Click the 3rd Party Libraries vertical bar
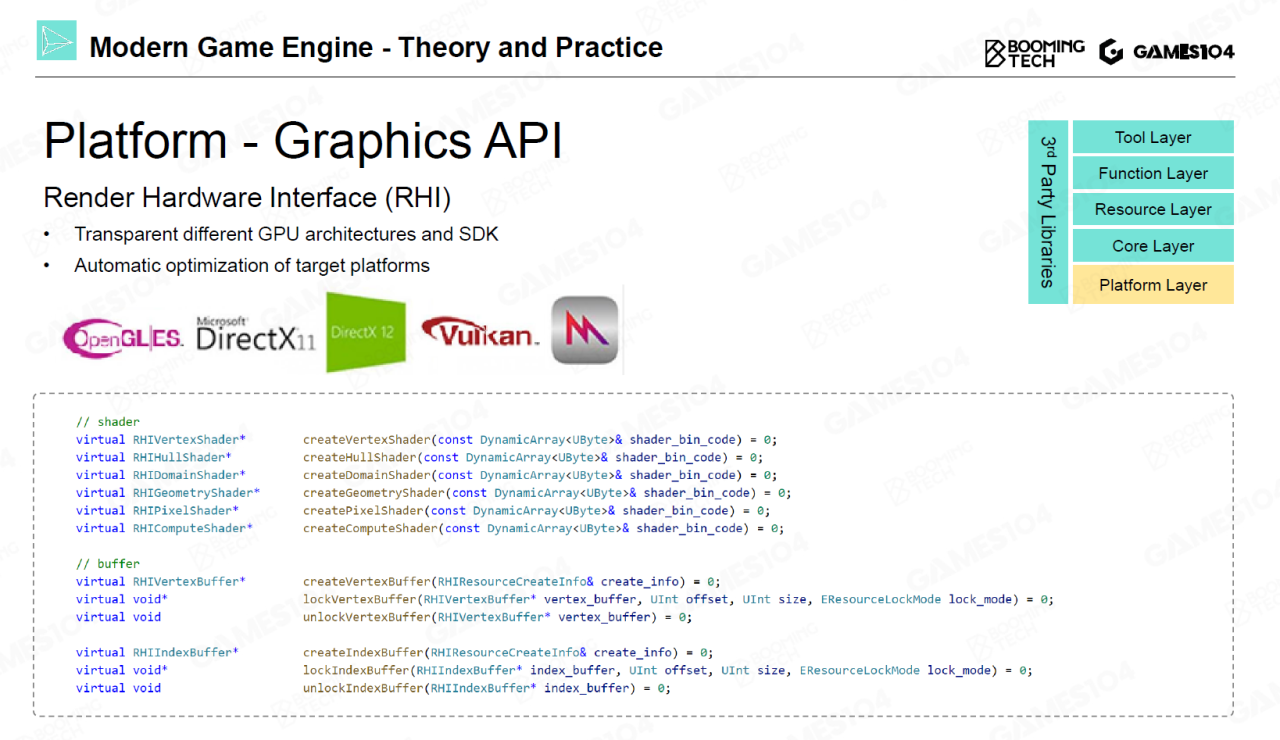The height and width of the screenshot is (740, 1280). [1048, 212]
